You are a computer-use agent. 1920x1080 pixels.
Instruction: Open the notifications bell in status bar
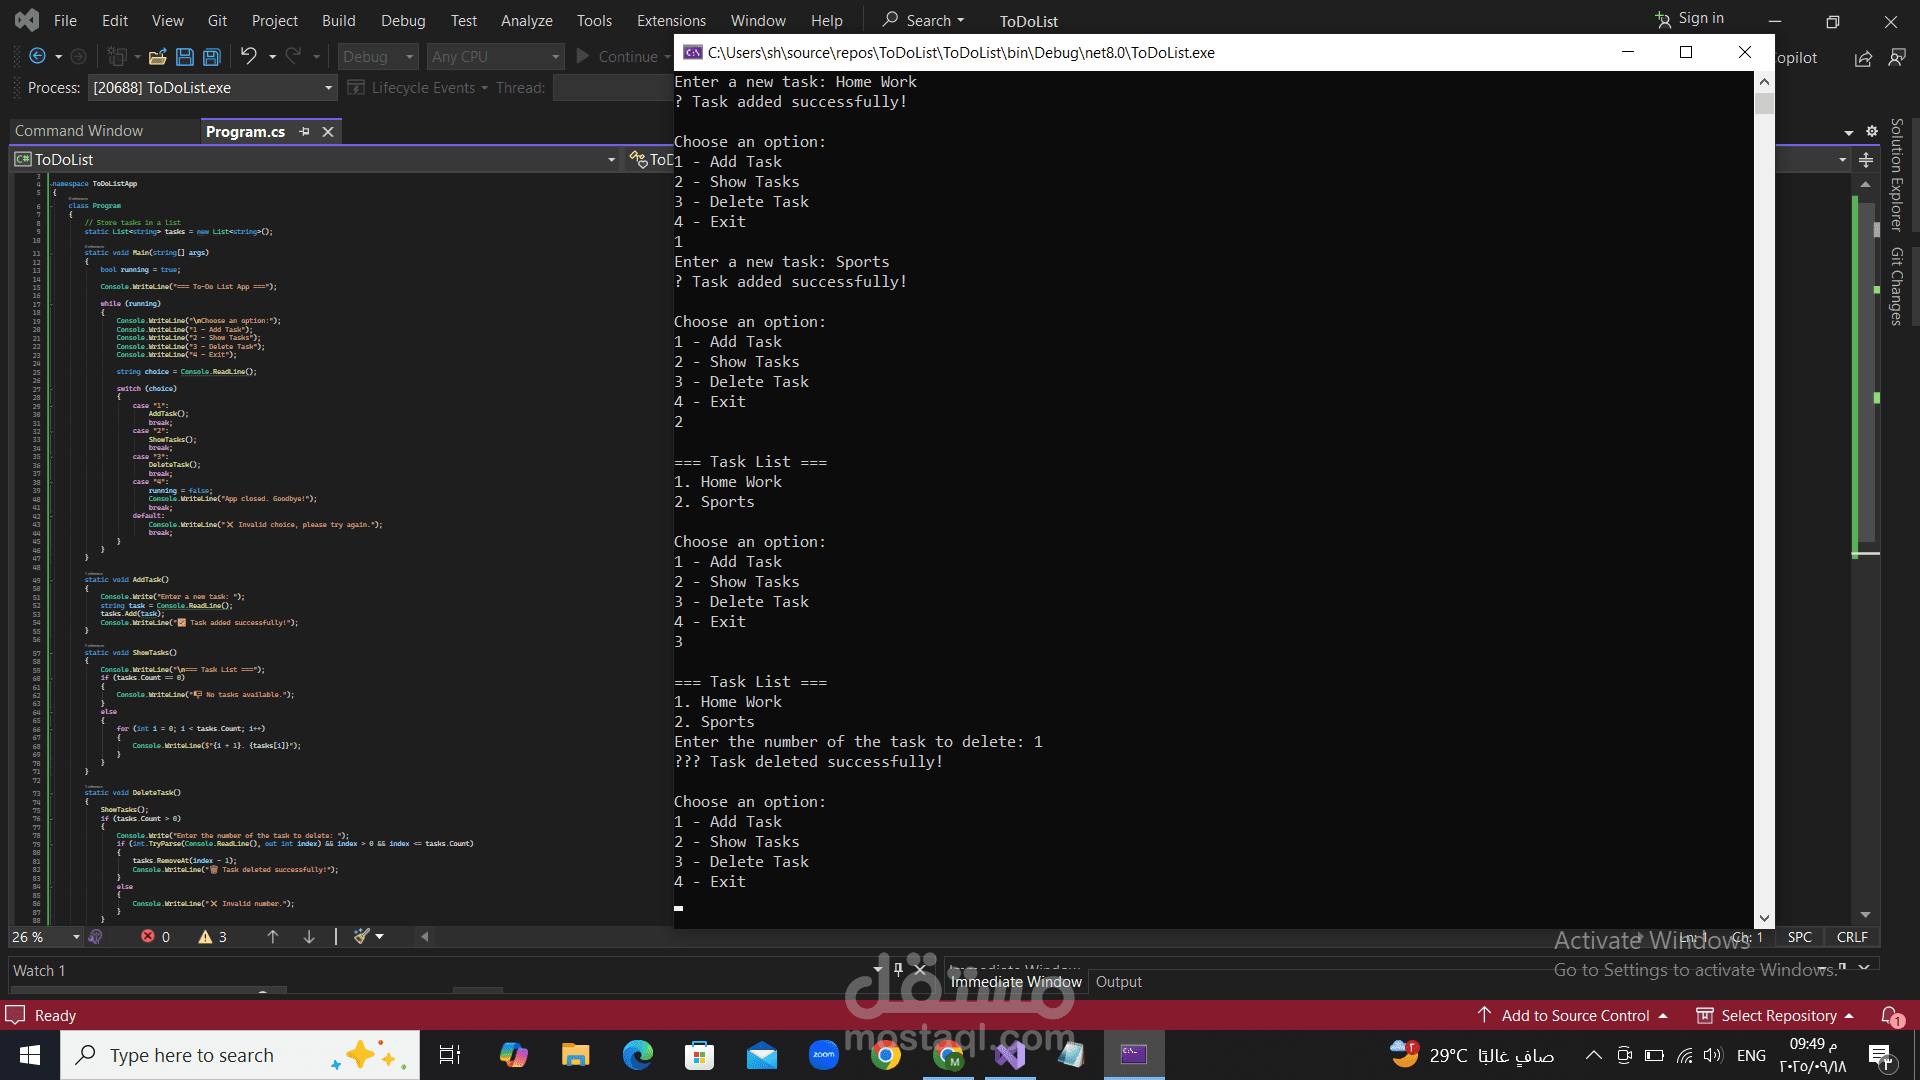click(1890, 1016)
